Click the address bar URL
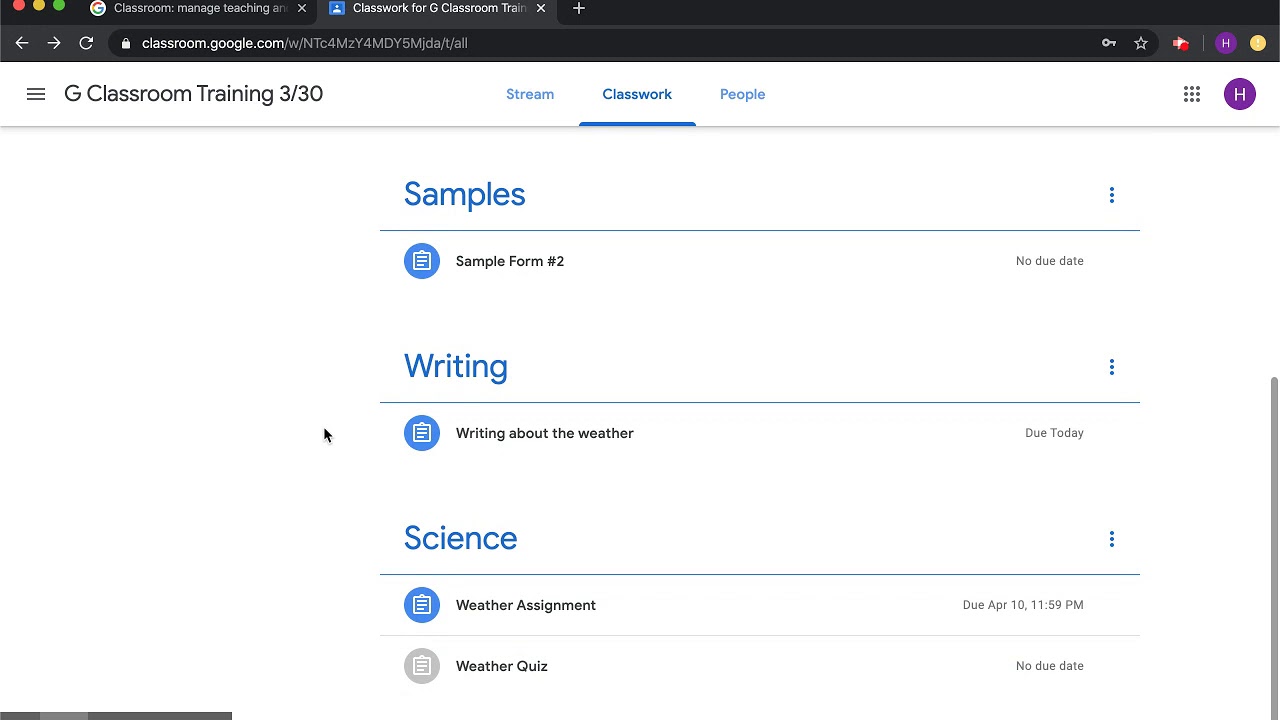This screenshot has height=720, width=1280. (305, 43)
